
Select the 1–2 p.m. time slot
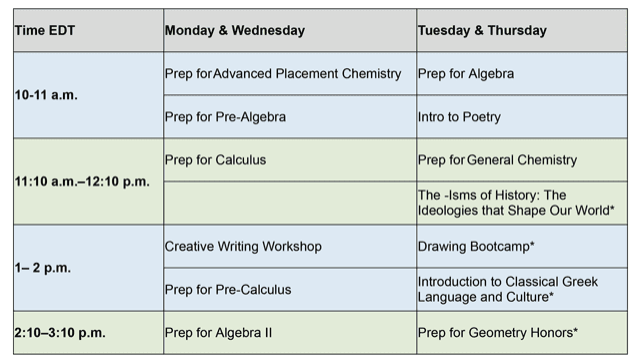(x=89, y=268)
